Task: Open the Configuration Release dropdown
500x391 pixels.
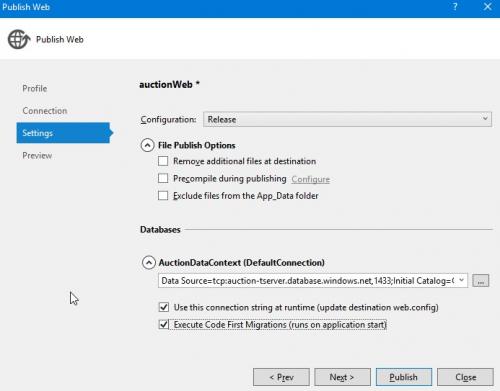Action: (x=347, y=119)
